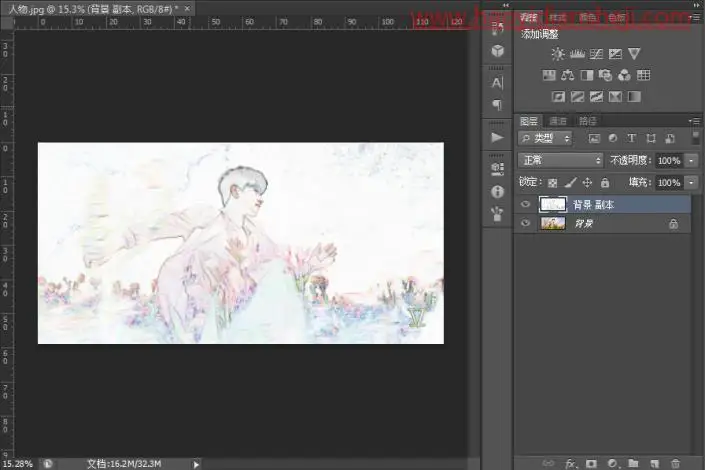Screen dimensions: 705x470
Task: Filter for shape layers
Action: [x=651, y=139]
